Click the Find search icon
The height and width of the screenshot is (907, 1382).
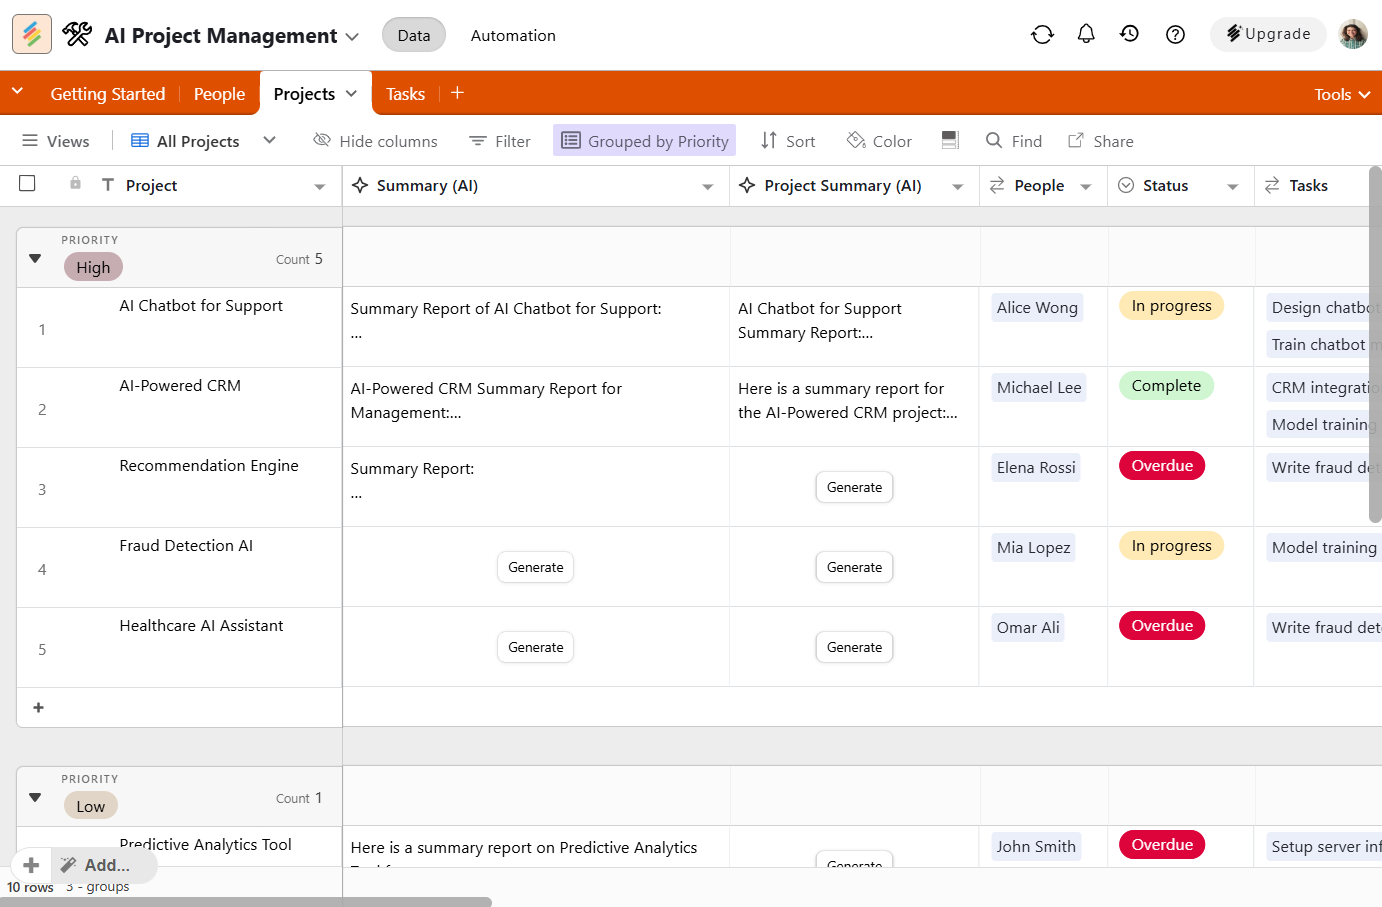click(994, 141)
